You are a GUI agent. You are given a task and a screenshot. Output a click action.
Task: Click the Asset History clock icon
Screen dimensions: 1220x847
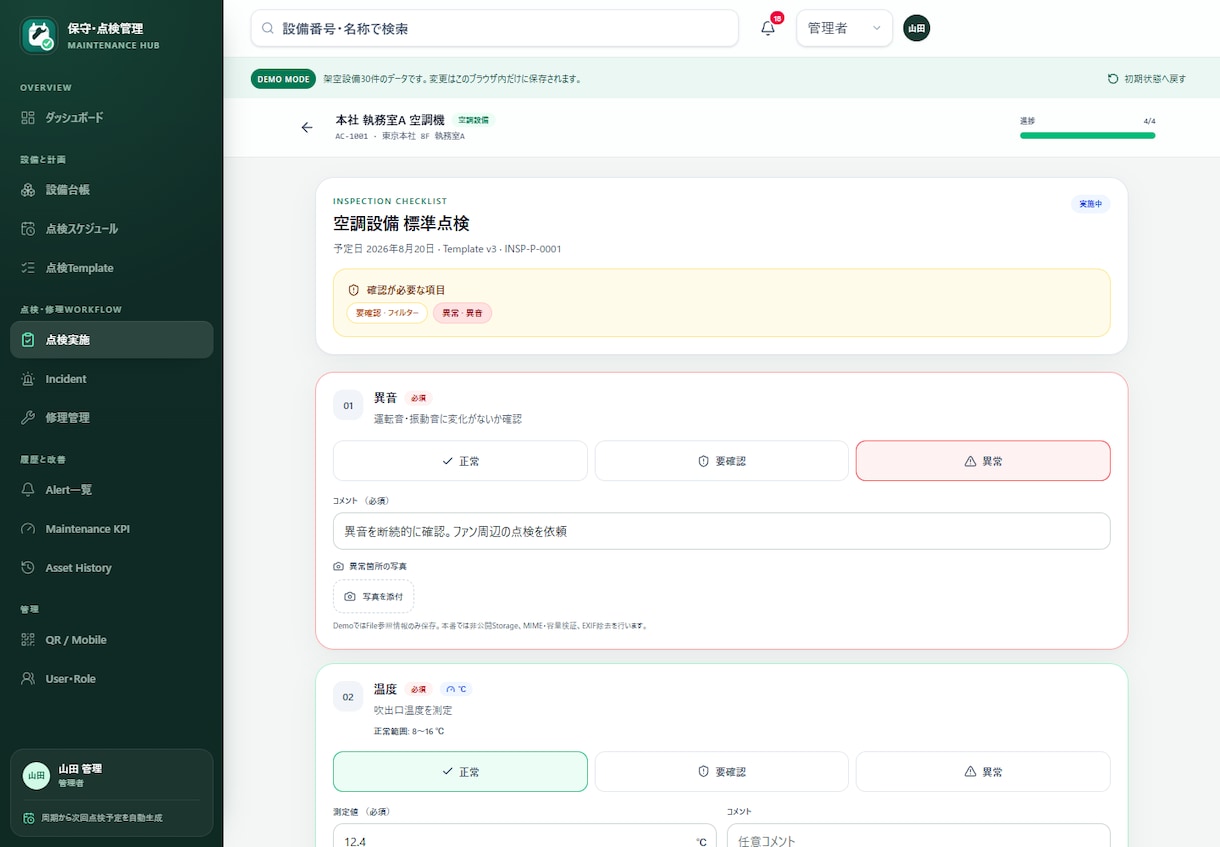[x=28, y=568]
